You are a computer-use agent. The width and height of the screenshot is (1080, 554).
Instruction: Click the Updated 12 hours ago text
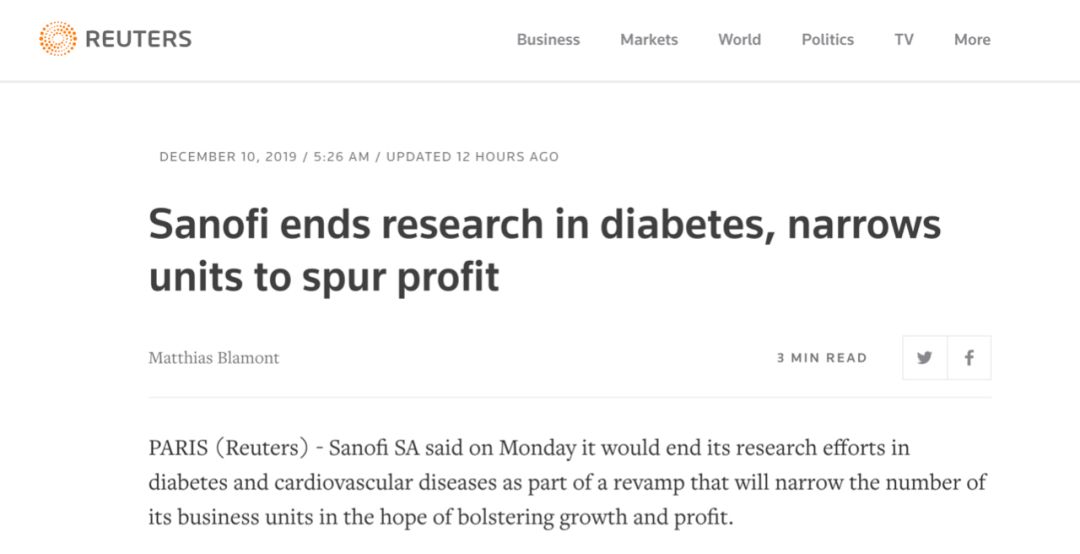tap(472, 157)
